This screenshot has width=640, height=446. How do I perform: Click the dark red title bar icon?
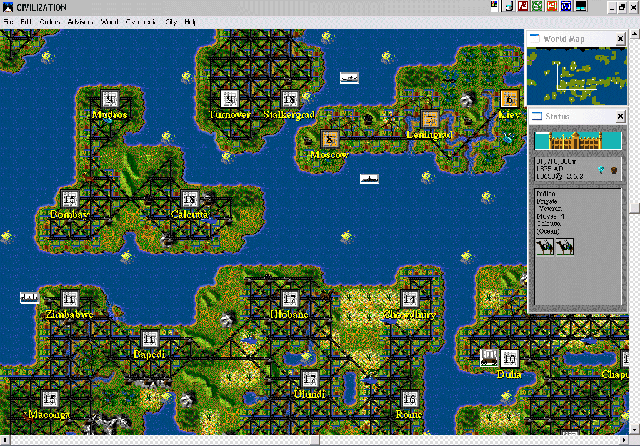point(523,6)
